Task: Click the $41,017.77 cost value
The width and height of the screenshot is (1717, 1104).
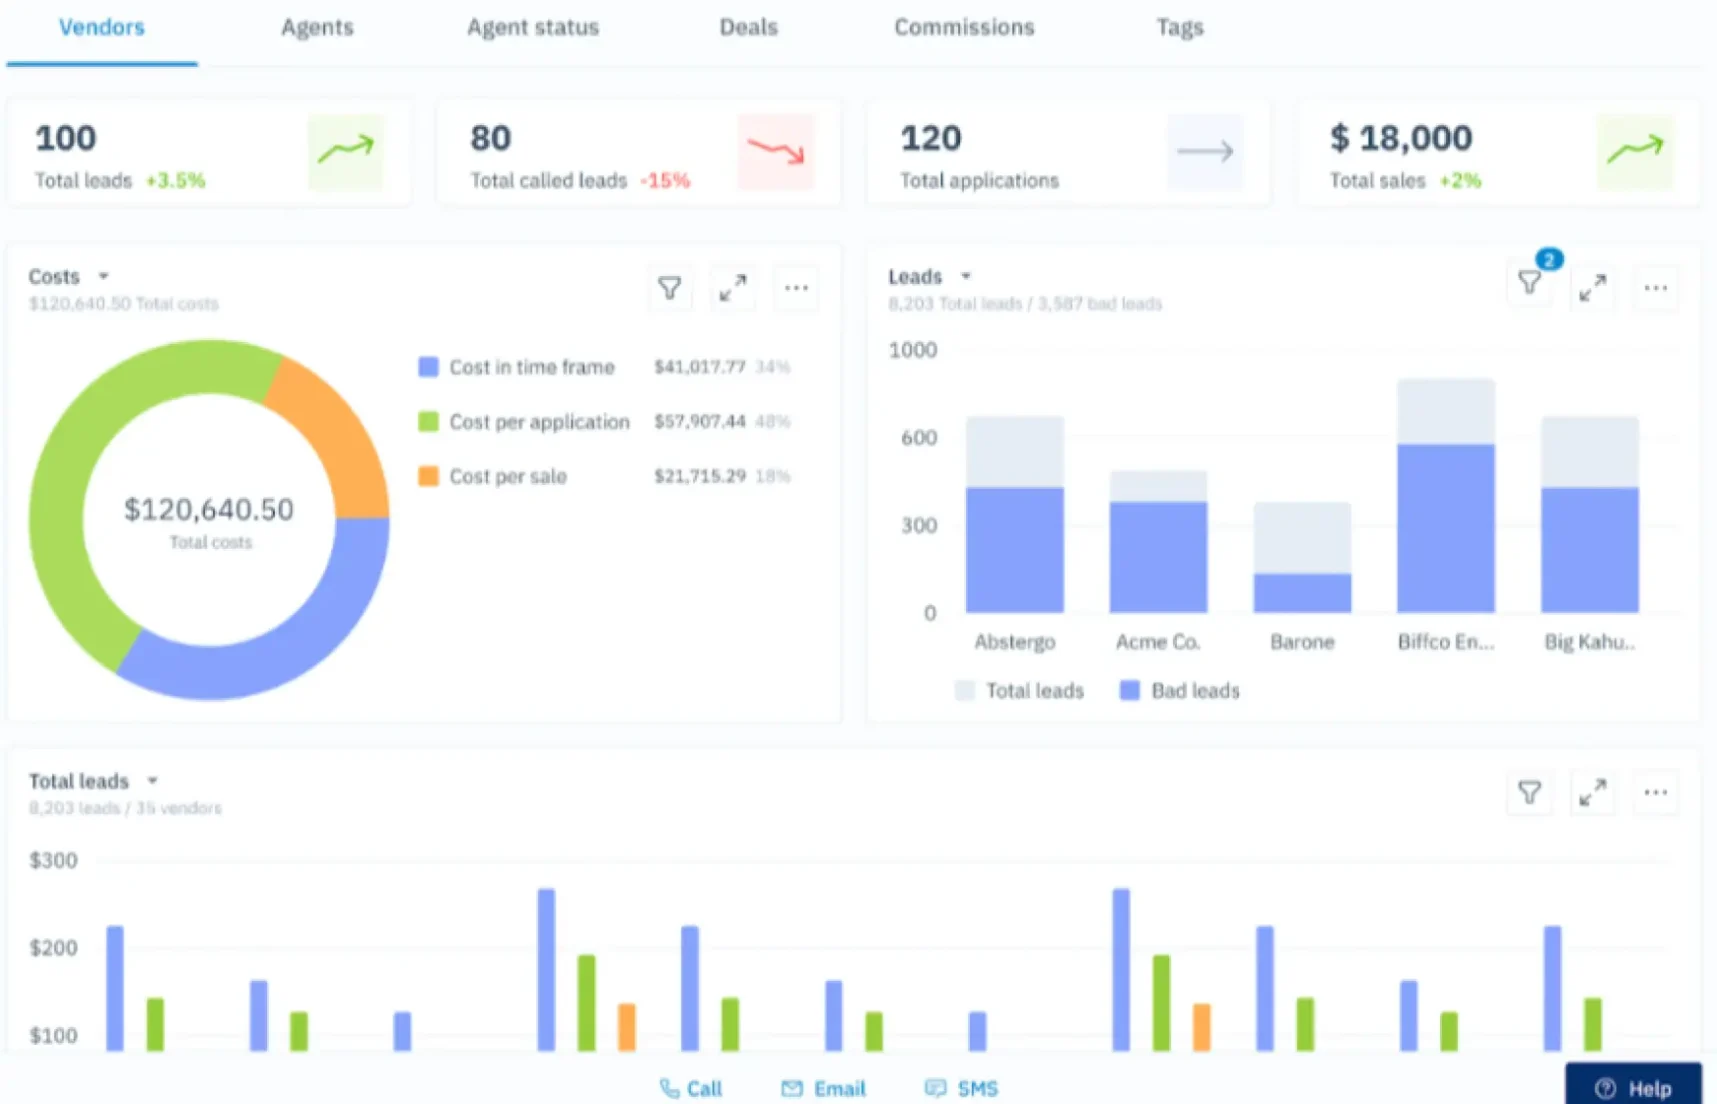Action: pyautogui.click(x=700, y=367)
